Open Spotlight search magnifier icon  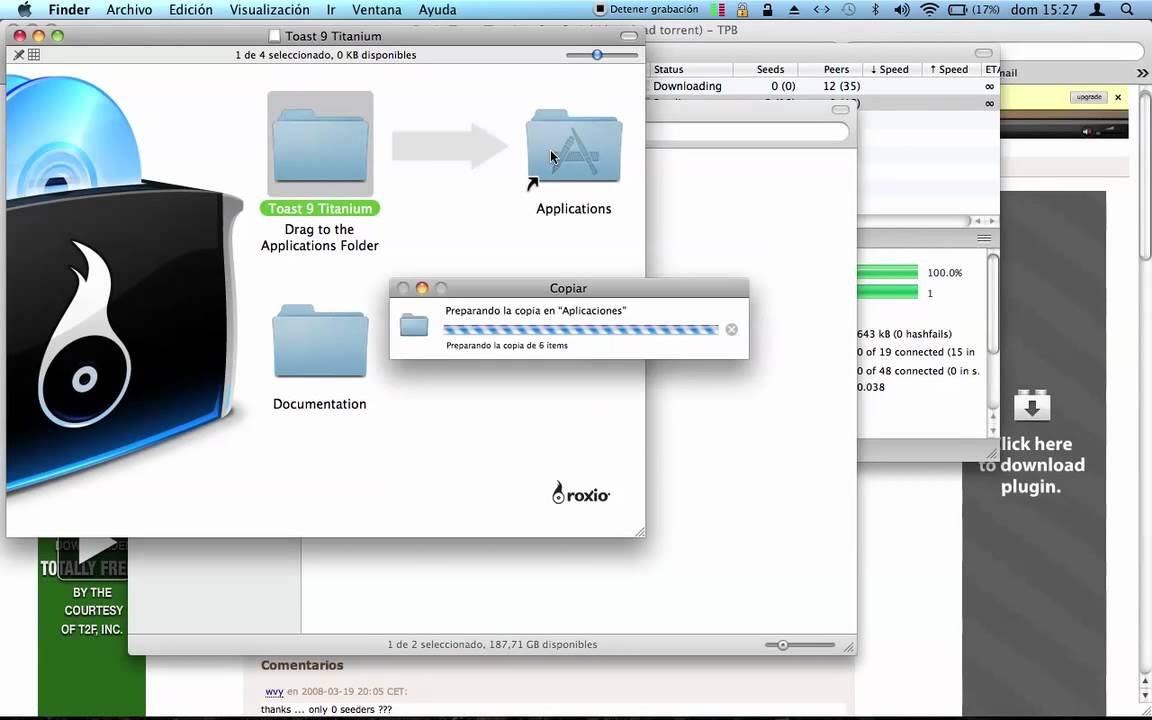[x=1127, y=10]
